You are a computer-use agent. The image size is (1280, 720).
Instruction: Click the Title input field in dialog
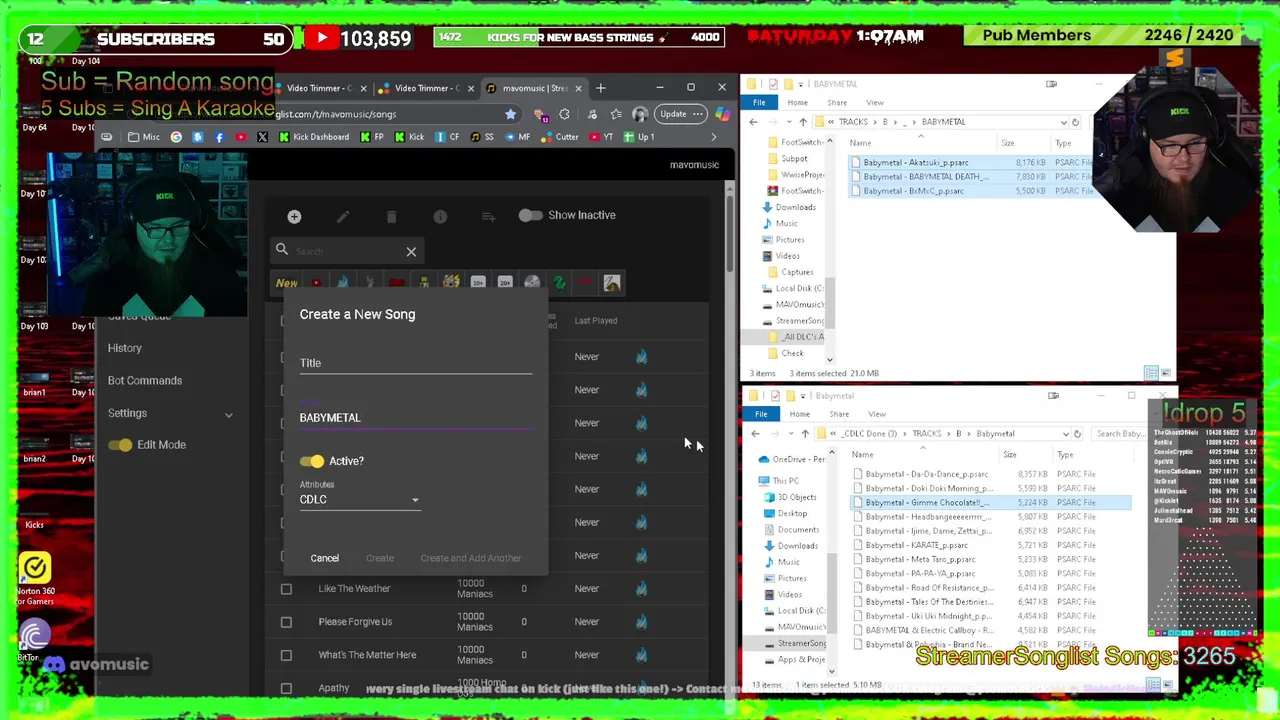[x=415, y=363]
